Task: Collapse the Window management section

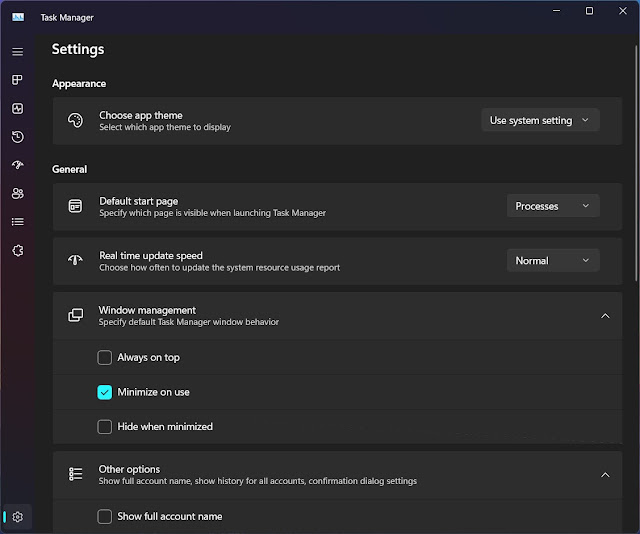Action: (605, 315)
